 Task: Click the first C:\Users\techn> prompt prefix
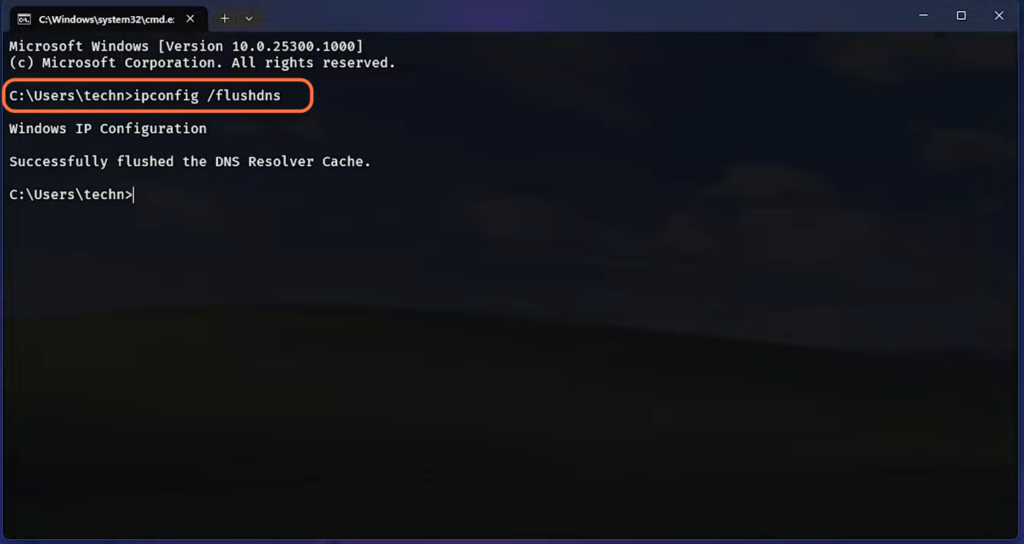[x=71, y=96]
